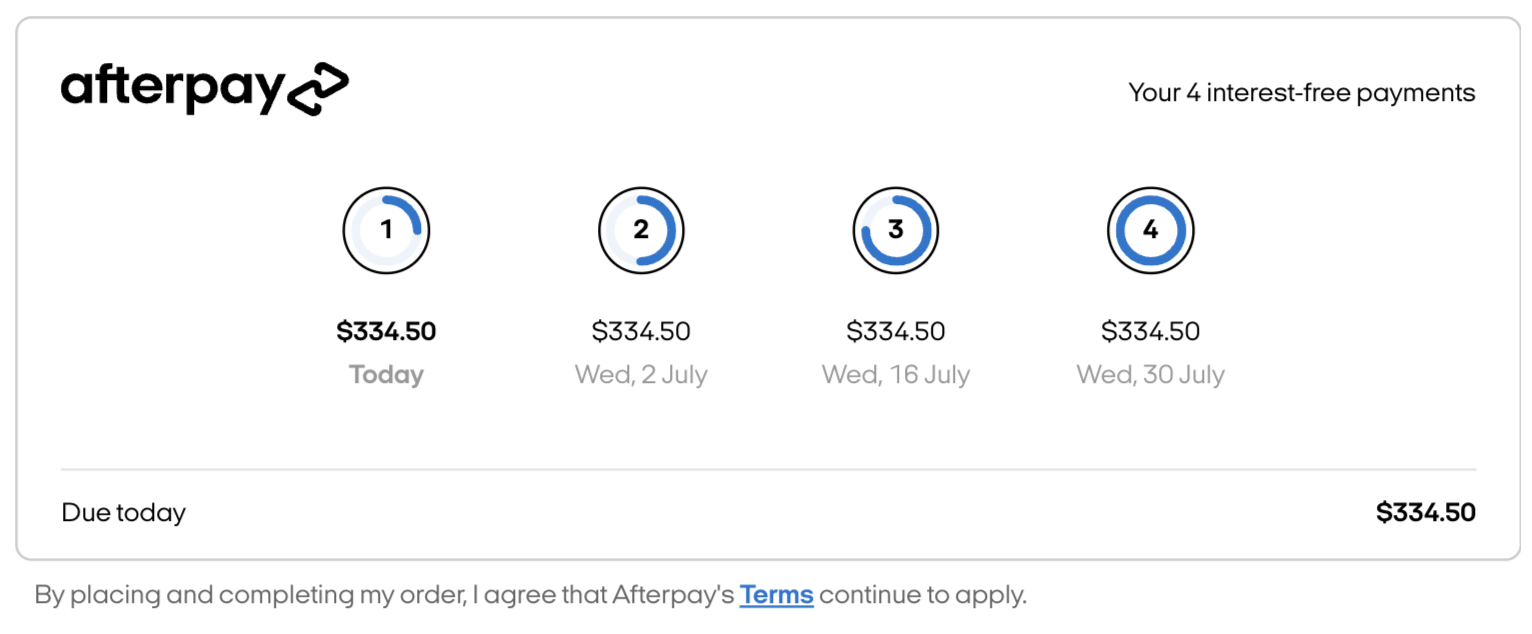Click the second installment's $334.50 amount
This screenshot has height=634, width=1532.
click(x=641, y=330)
